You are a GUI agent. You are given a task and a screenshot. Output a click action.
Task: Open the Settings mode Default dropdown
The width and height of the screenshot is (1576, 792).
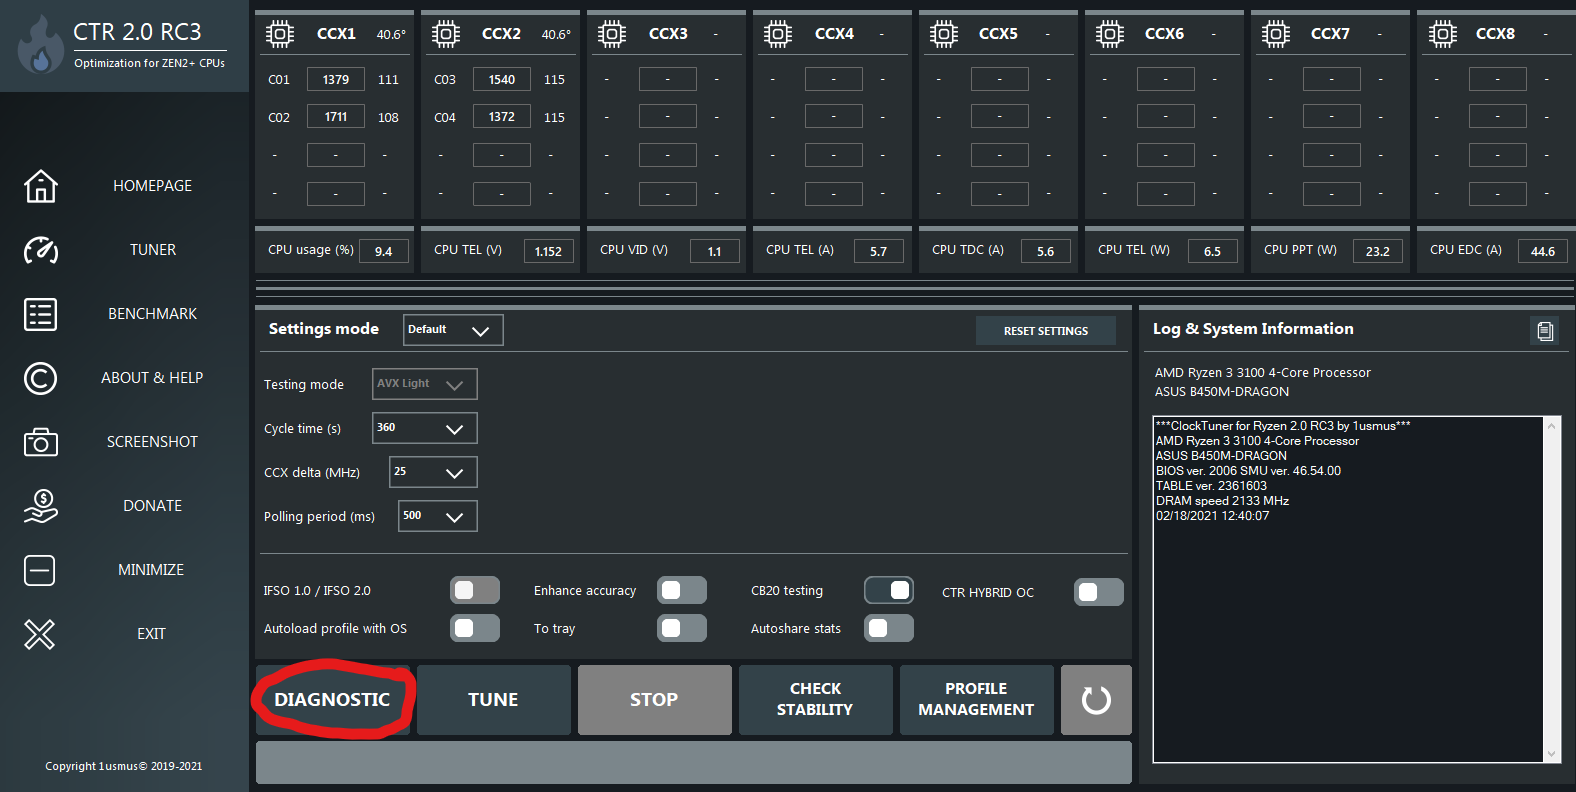pyautogui.click(x=453, y=330)
